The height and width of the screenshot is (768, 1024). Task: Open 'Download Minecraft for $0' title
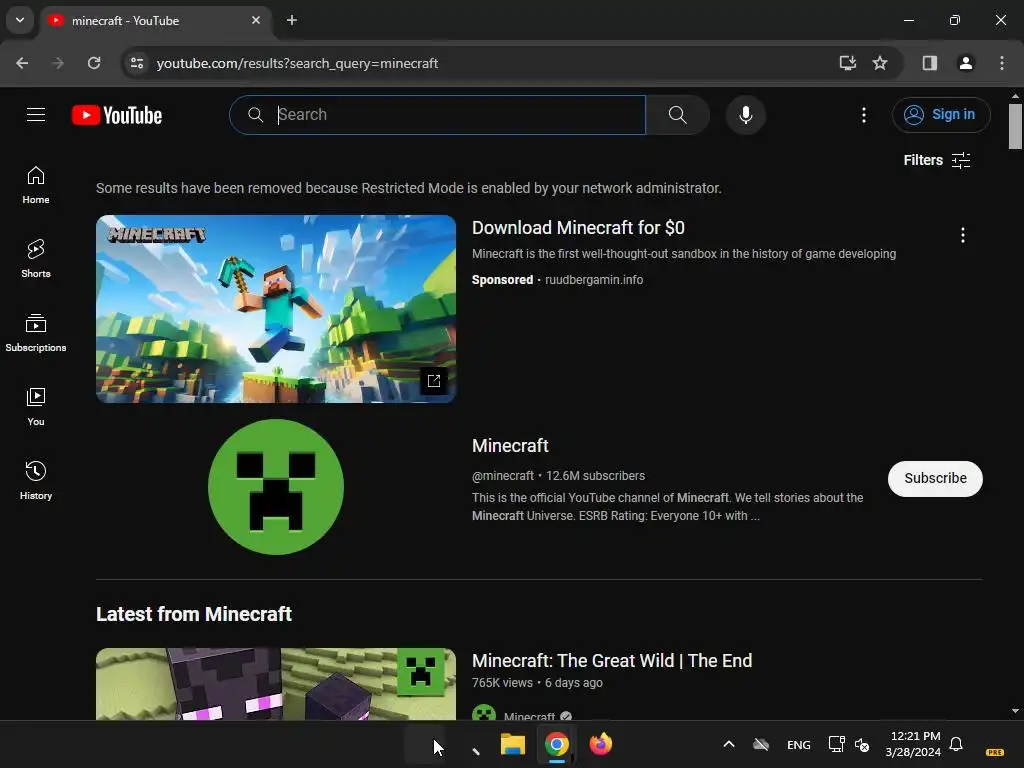(x=578, y=228)
